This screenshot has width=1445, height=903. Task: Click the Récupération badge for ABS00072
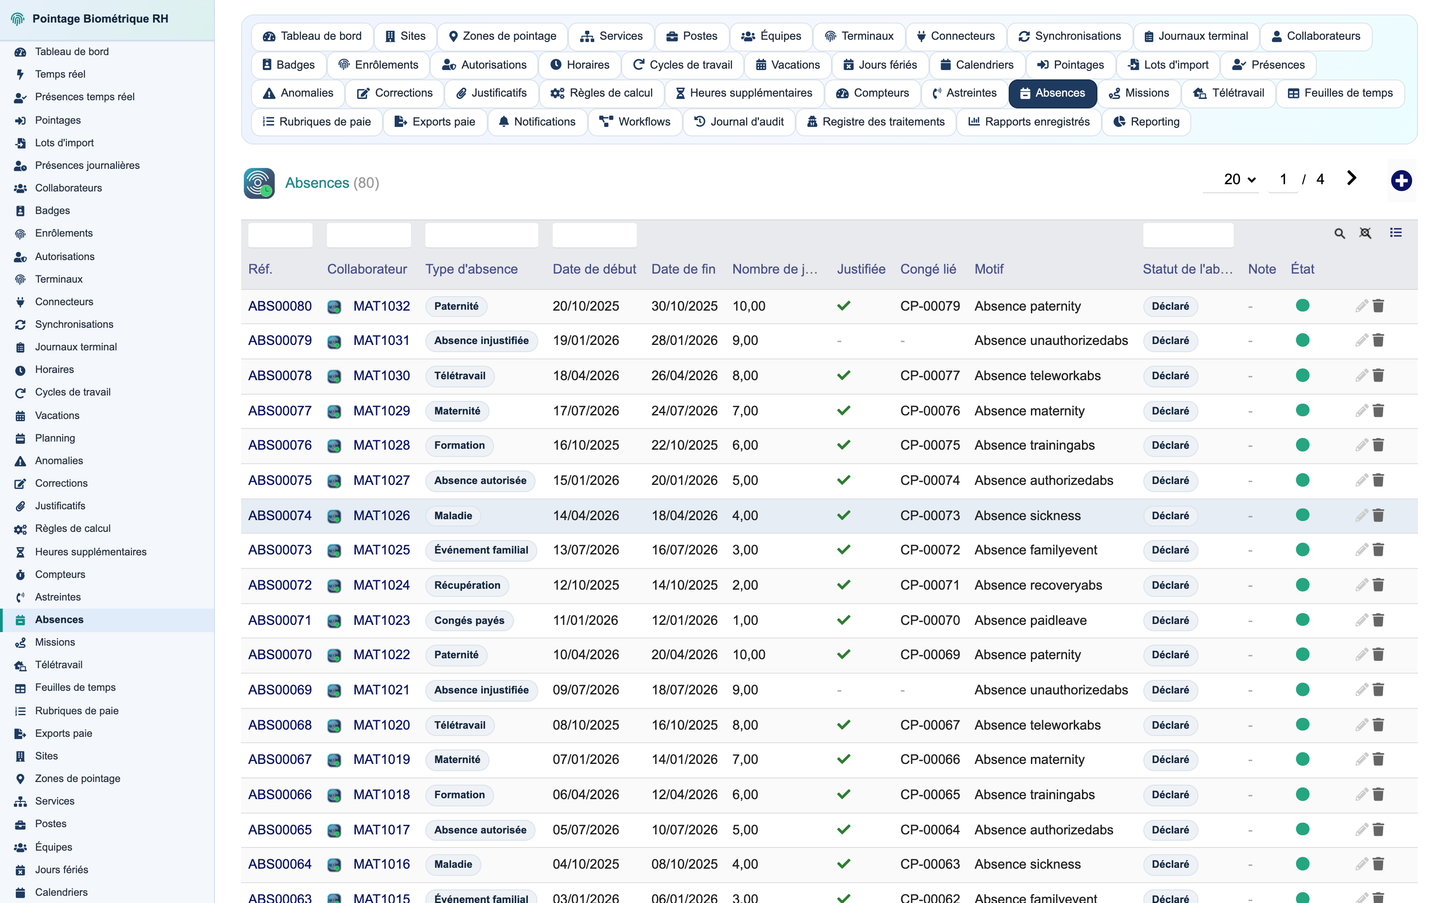(467, 586)
